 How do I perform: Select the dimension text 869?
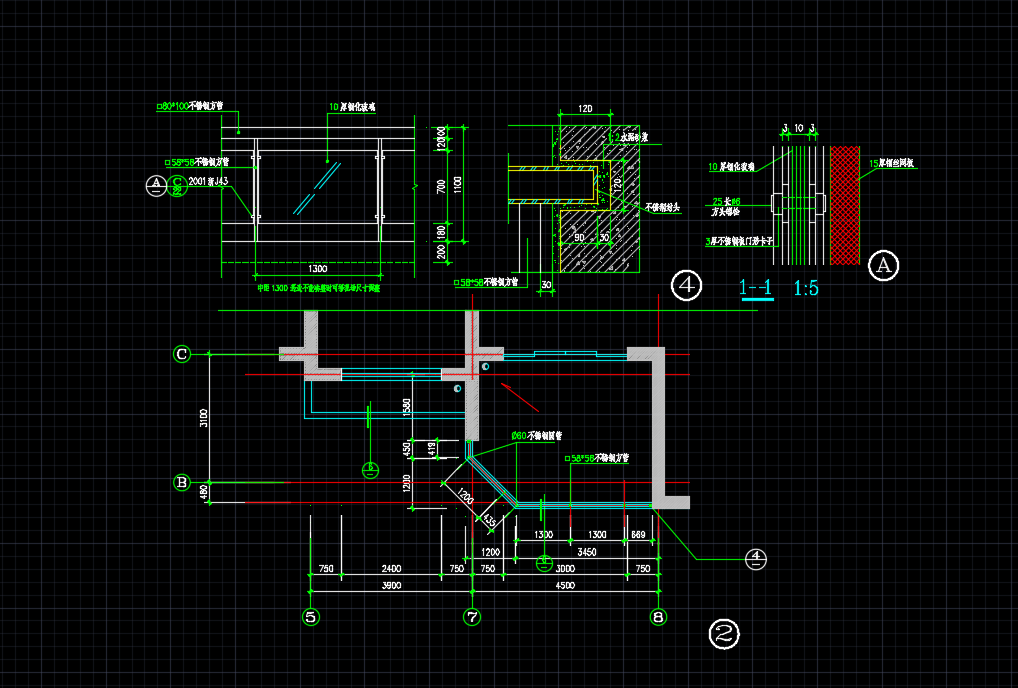point(638,535)
